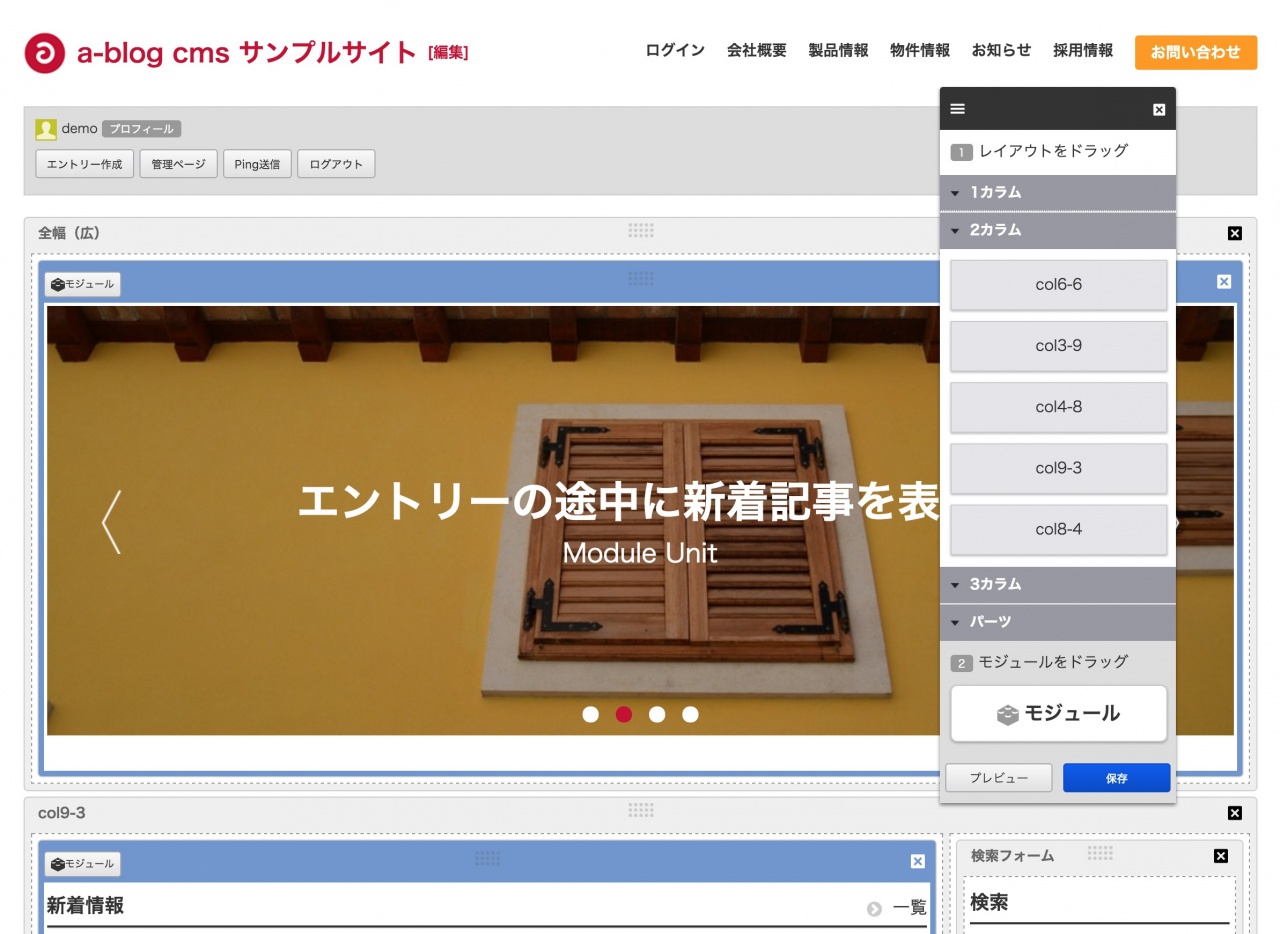Screen dimensions: 1280x934
Task: Open the 採用情報 navigation item
Action: click(1083, 51)
